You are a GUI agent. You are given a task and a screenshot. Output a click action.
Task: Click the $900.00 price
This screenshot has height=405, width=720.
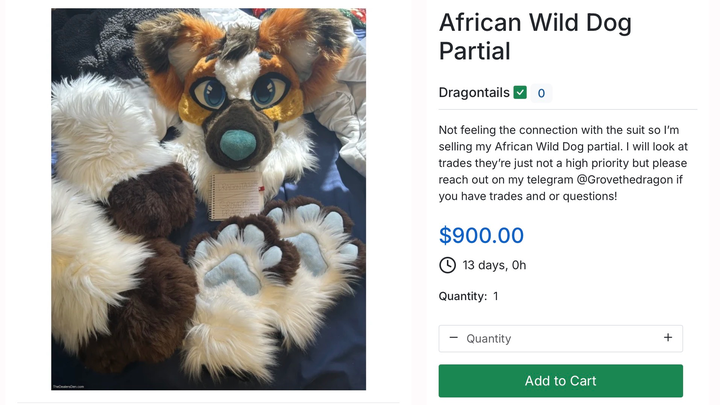[x=481, y=236]
